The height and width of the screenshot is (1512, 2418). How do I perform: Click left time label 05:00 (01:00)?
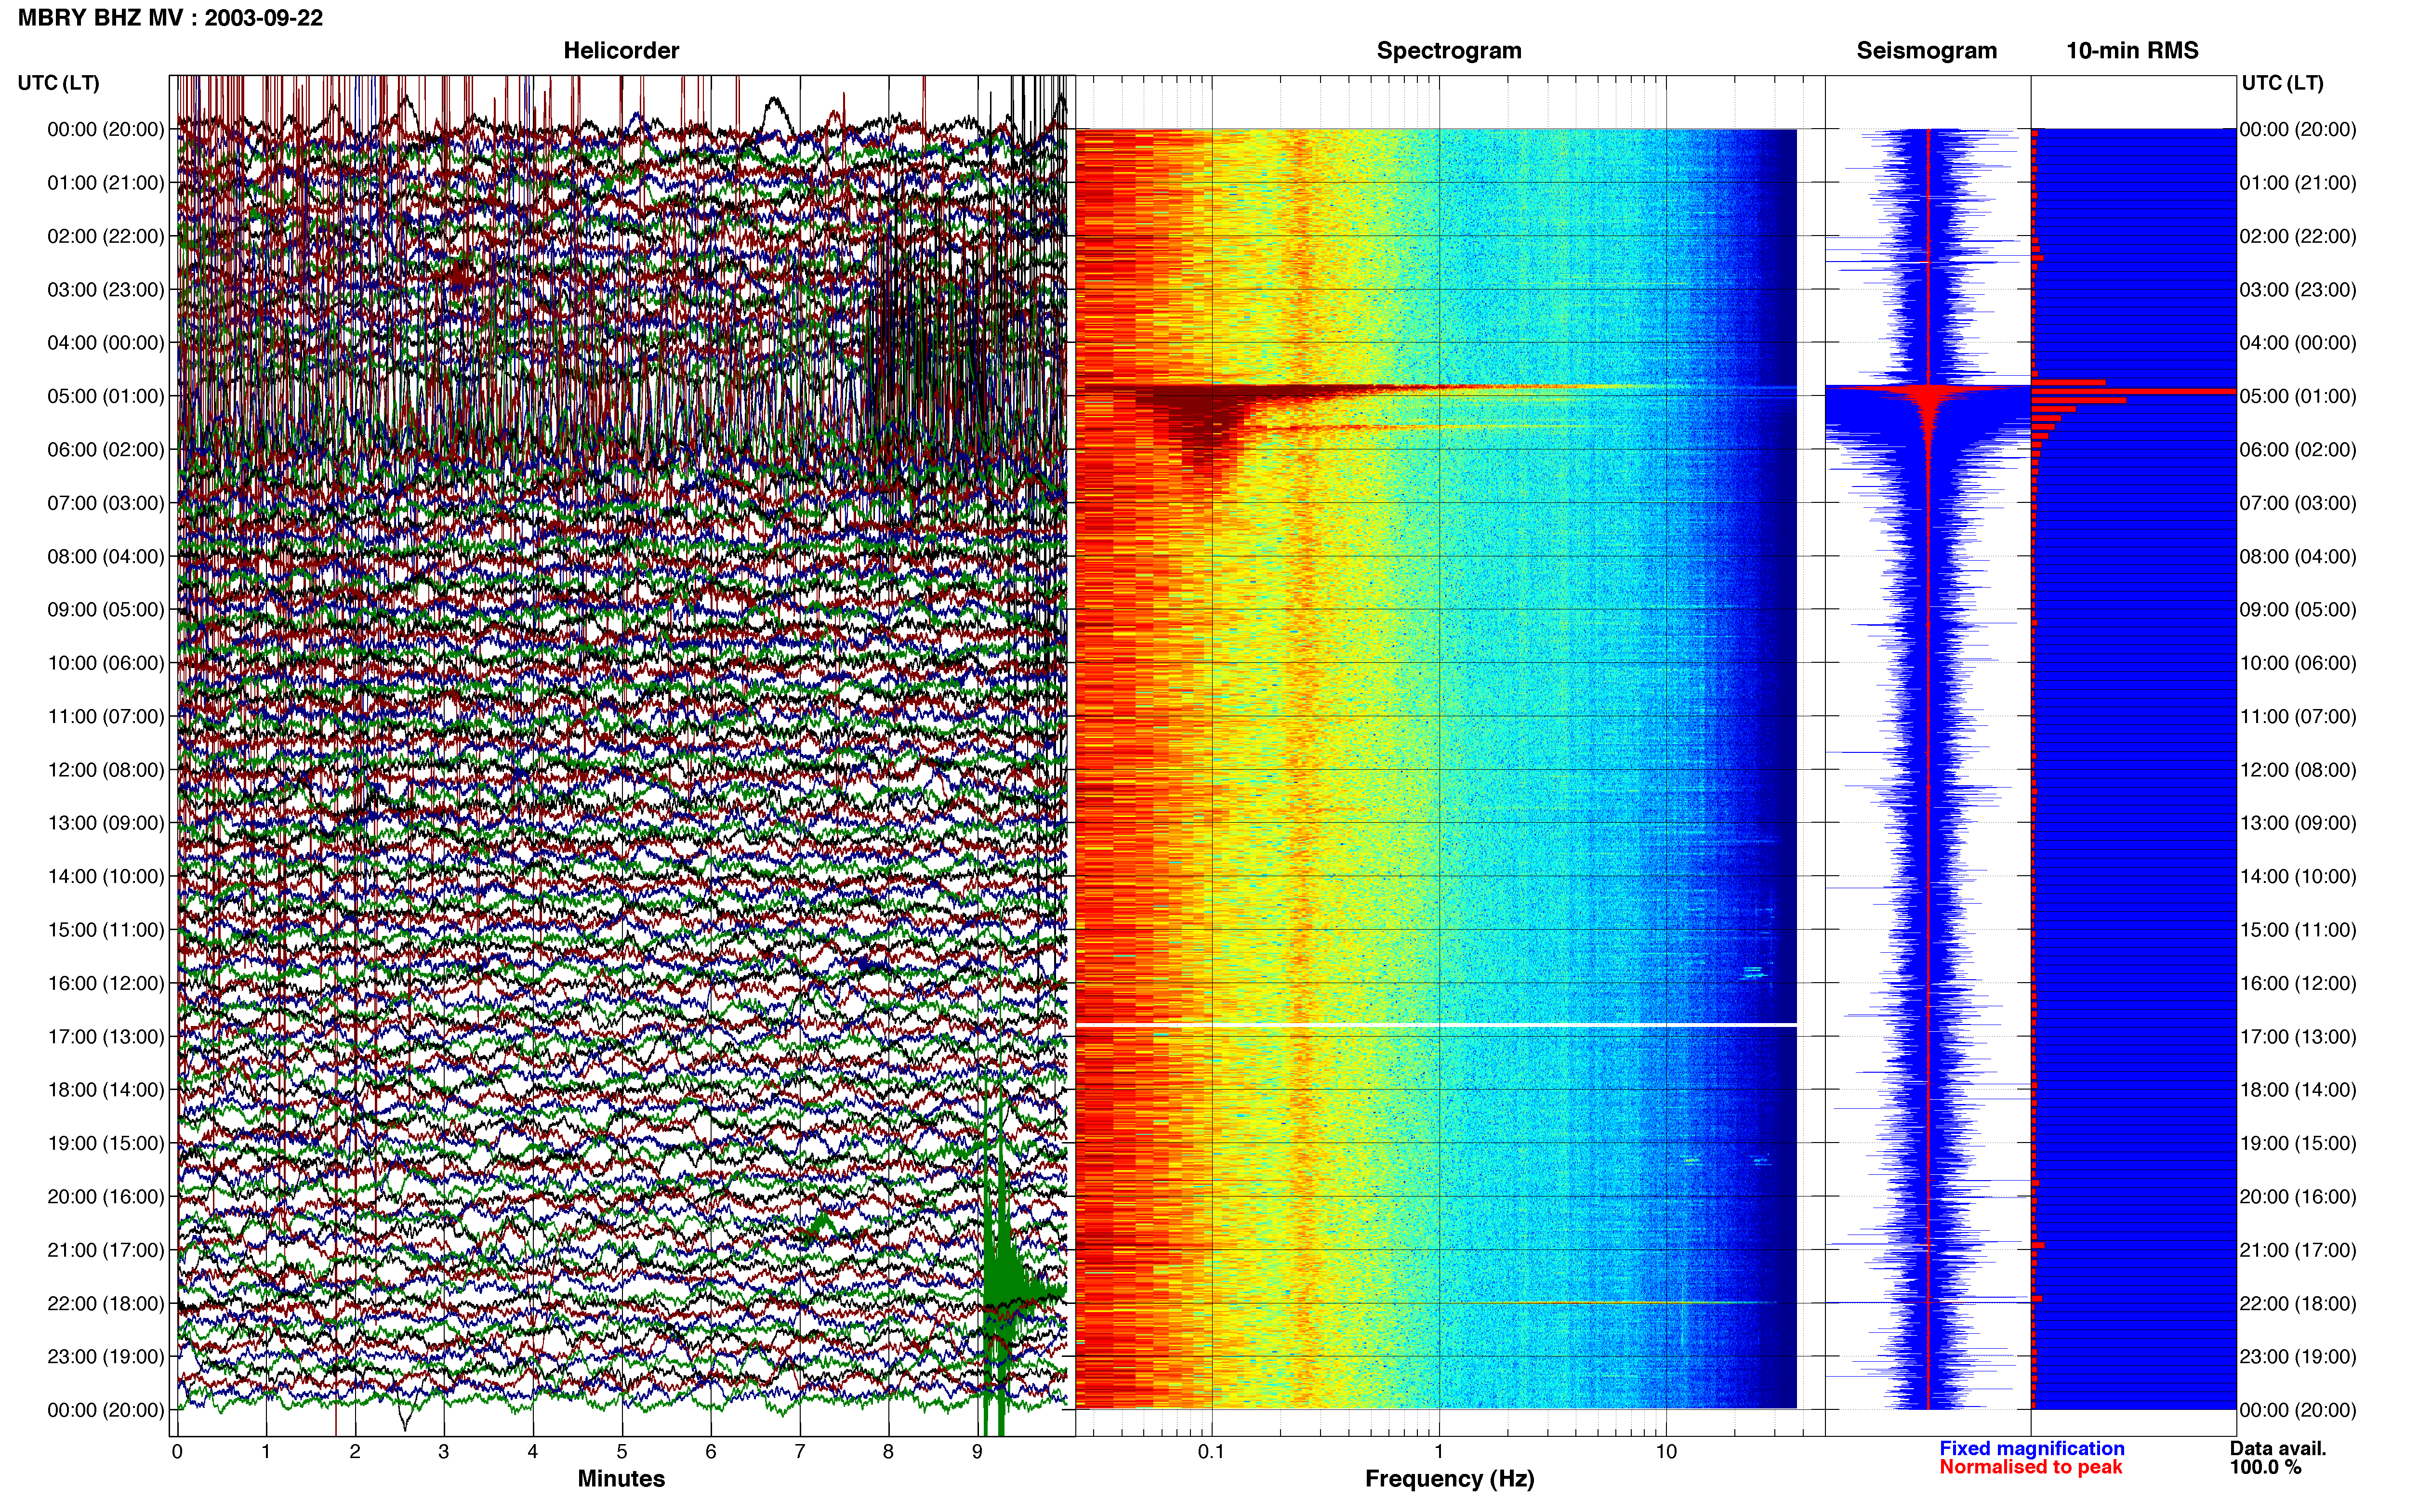[106, 396]
